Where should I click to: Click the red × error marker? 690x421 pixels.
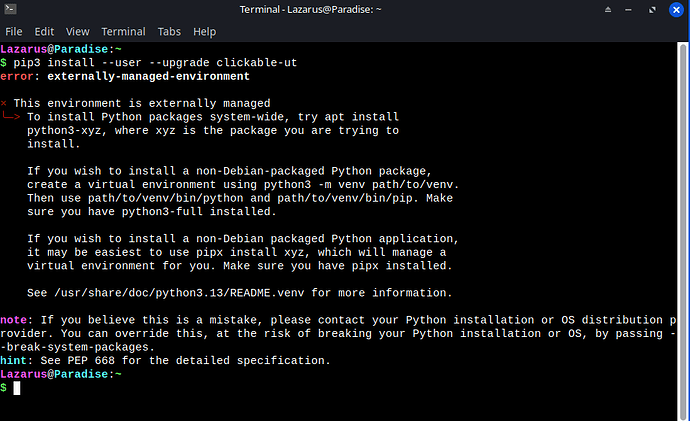(4, 103)
